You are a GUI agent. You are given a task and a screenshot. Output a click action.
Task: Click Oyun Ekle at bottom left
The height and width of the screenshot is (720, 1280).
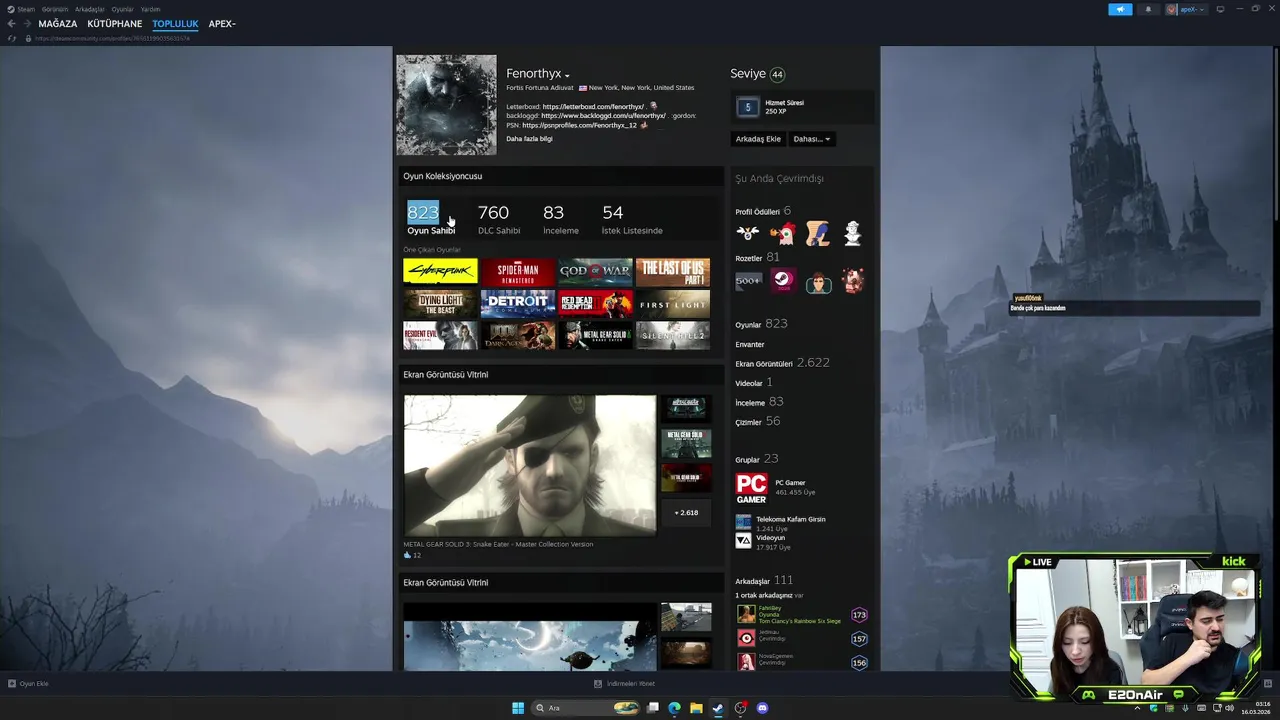[x=28, y=684]
